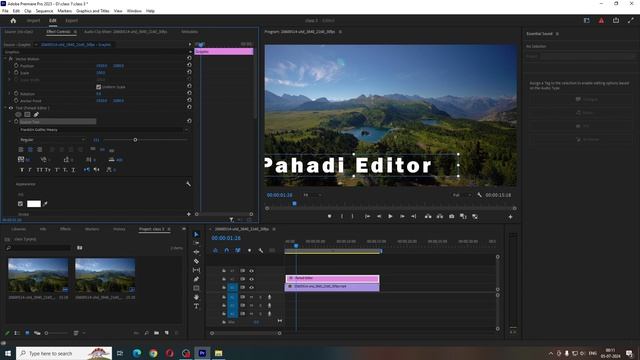Select the Track Select Forward tool

(196, 243)
